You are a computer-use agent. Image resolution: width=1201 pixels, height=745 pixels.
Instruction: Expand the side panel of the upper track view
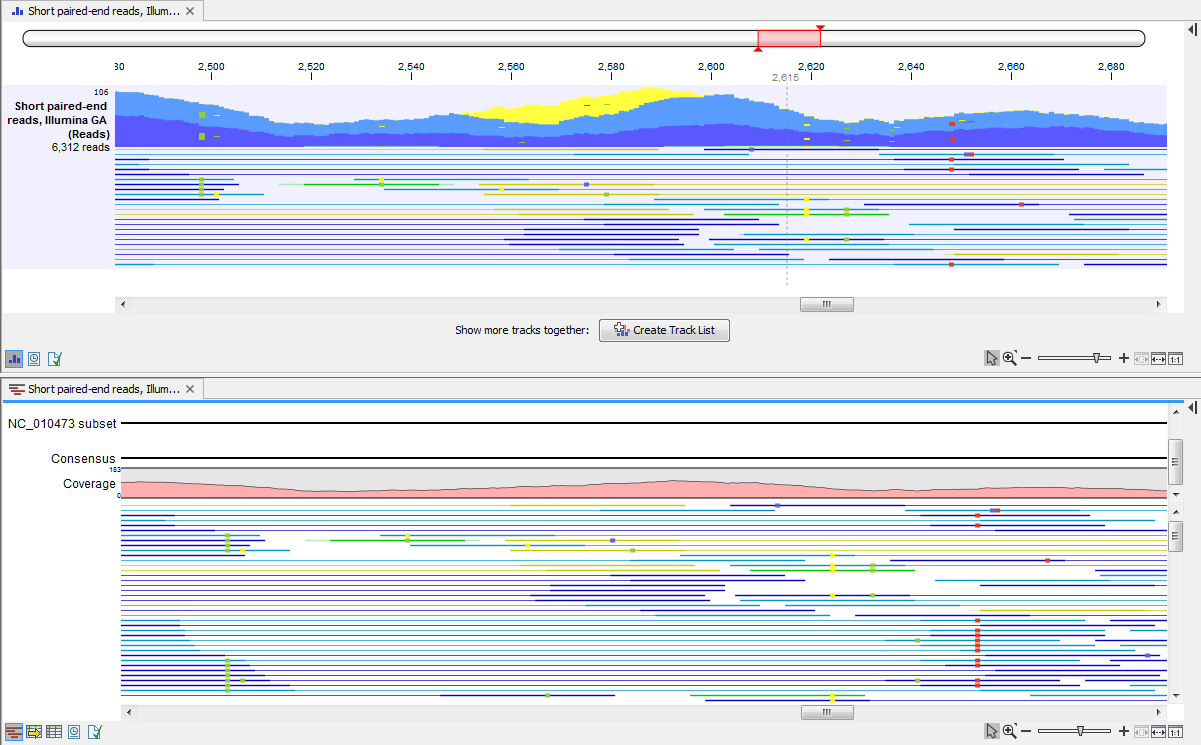1192,30
